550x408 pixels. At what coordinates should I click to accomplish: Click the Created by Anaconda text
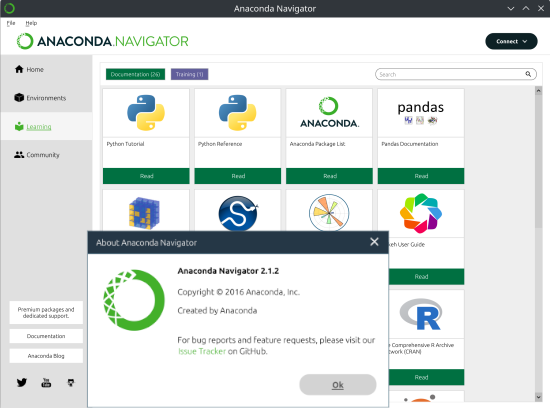tap(217, 310)
